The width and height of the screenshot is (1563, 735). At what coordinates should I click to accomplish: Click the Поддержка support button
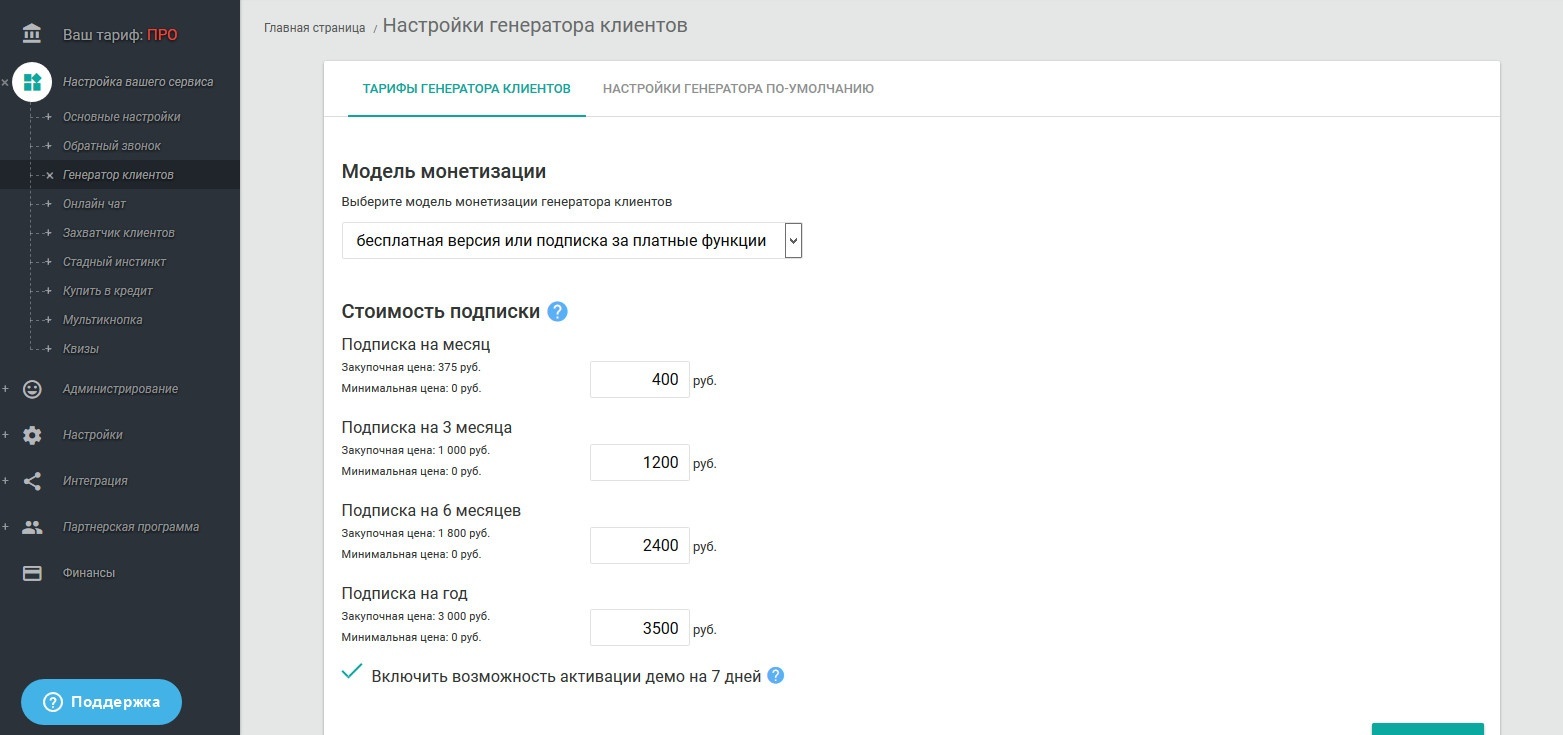tap(101, 702)
